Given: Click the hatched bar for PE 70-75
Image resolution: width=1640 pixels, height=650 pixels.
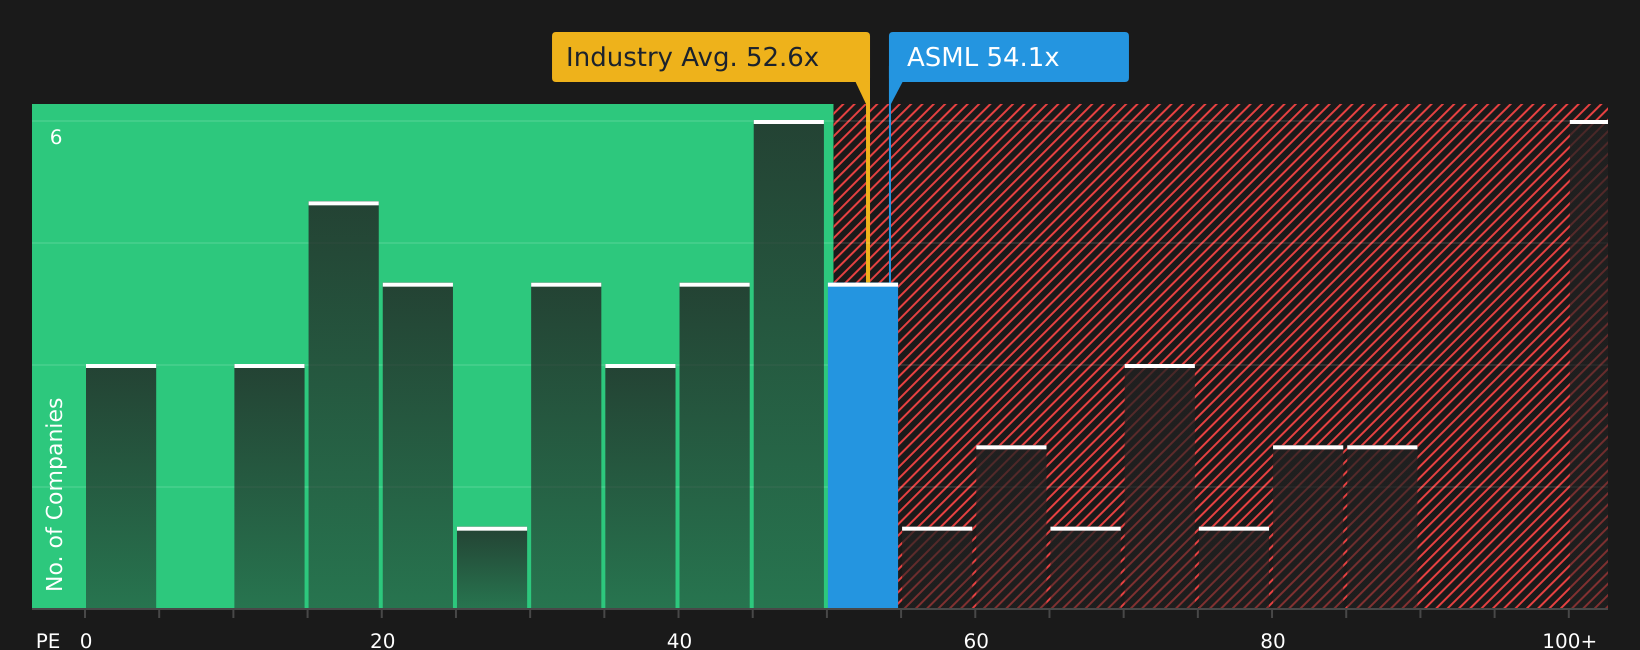Looking at the screenshot, I should coord(1160,487).
